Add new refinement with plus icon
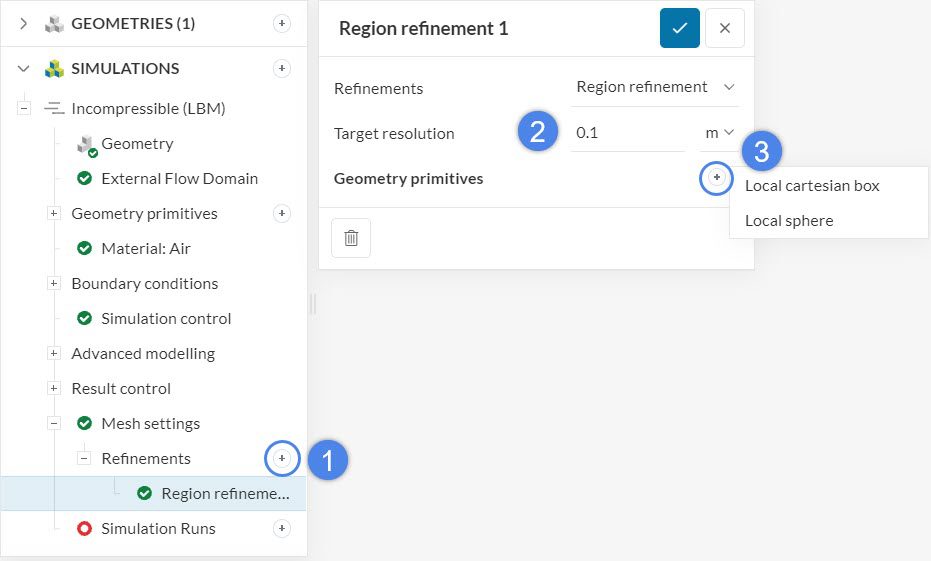Viewport: 931px width, 561px height. (282, 458)
